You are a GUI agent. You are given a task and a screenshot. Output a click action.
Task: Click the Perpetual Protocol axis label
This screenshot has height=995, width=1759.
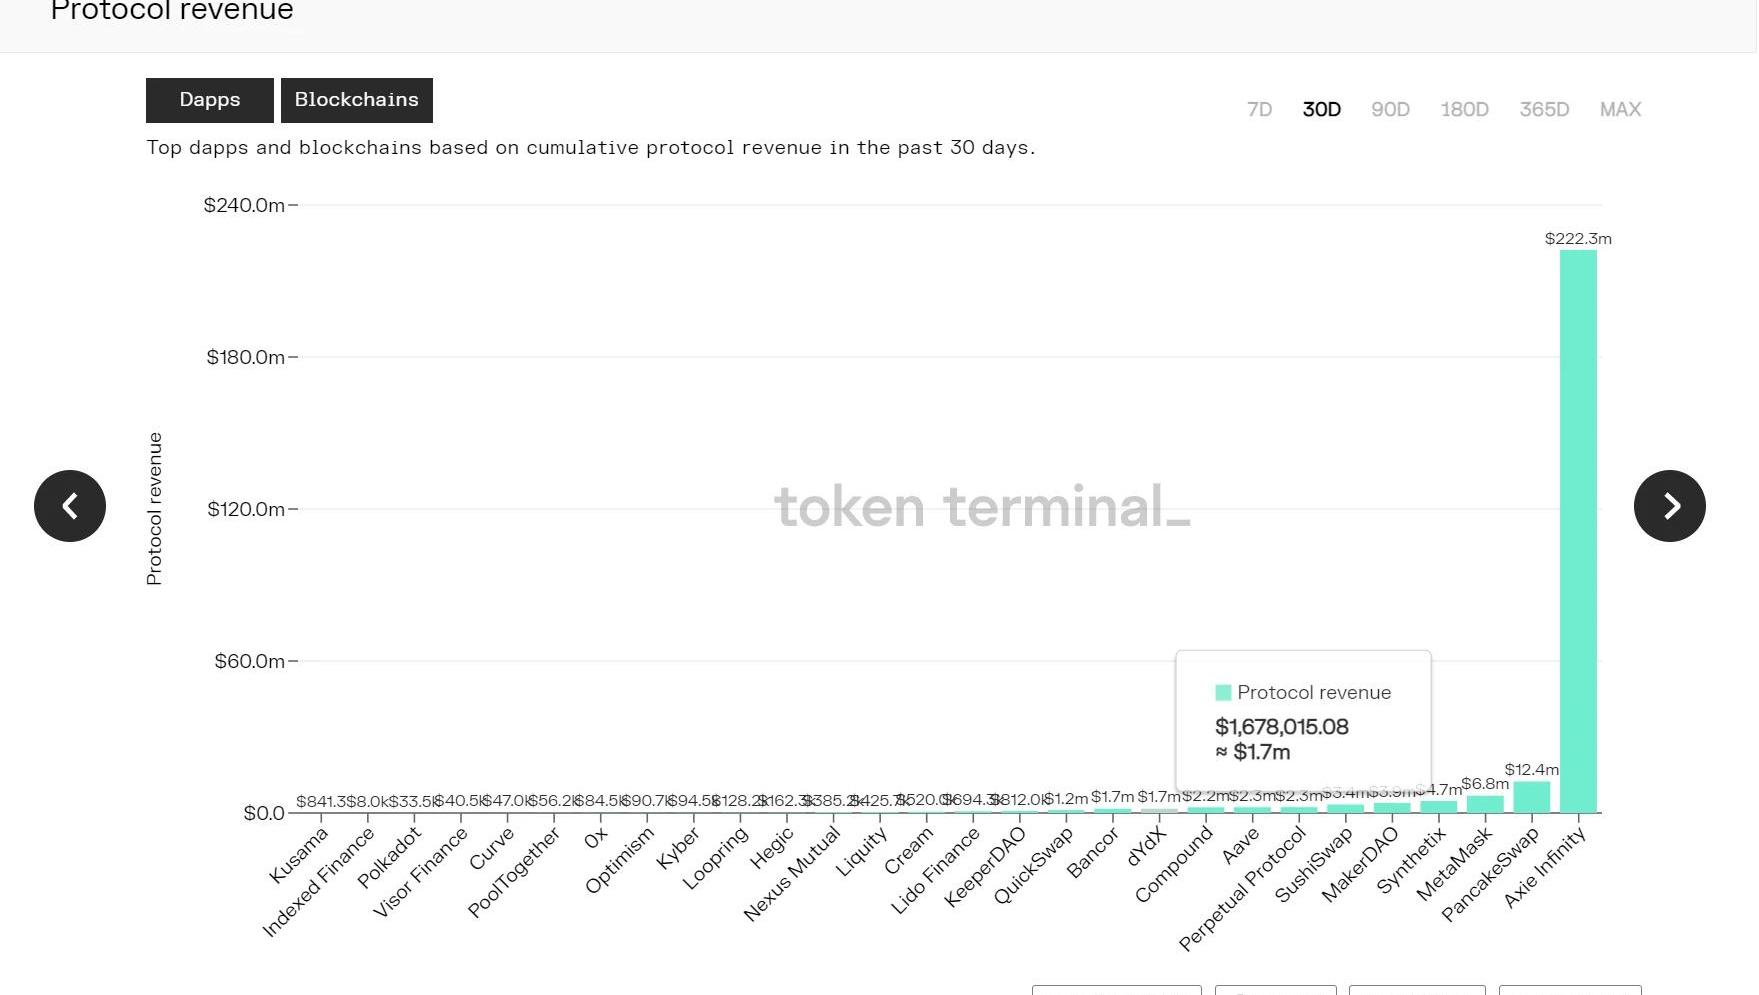[x=1243, y=889]
